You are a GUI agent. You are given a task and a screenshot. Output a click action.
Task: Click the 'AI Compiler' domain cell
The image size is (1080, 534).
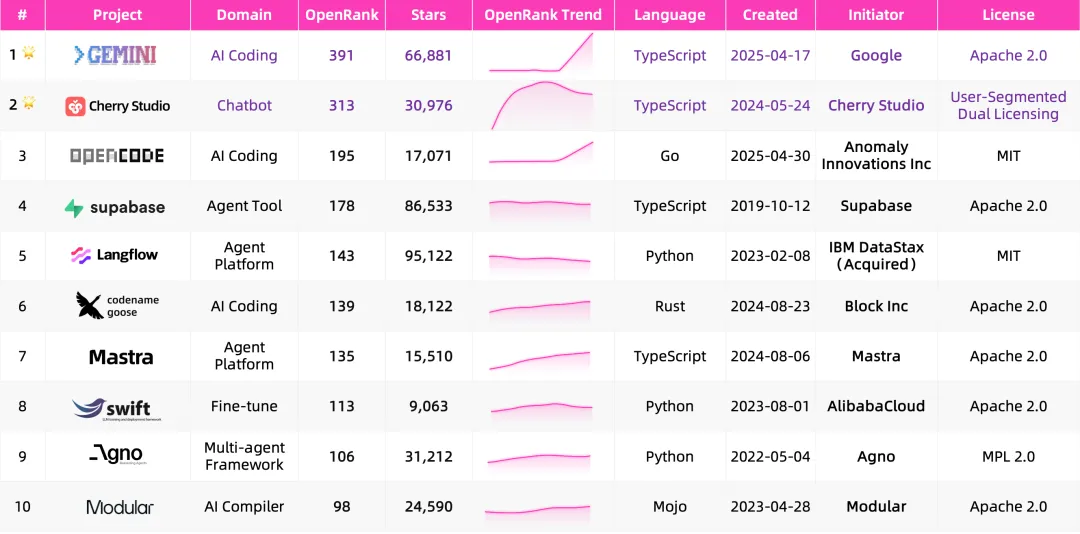point(244,507)
